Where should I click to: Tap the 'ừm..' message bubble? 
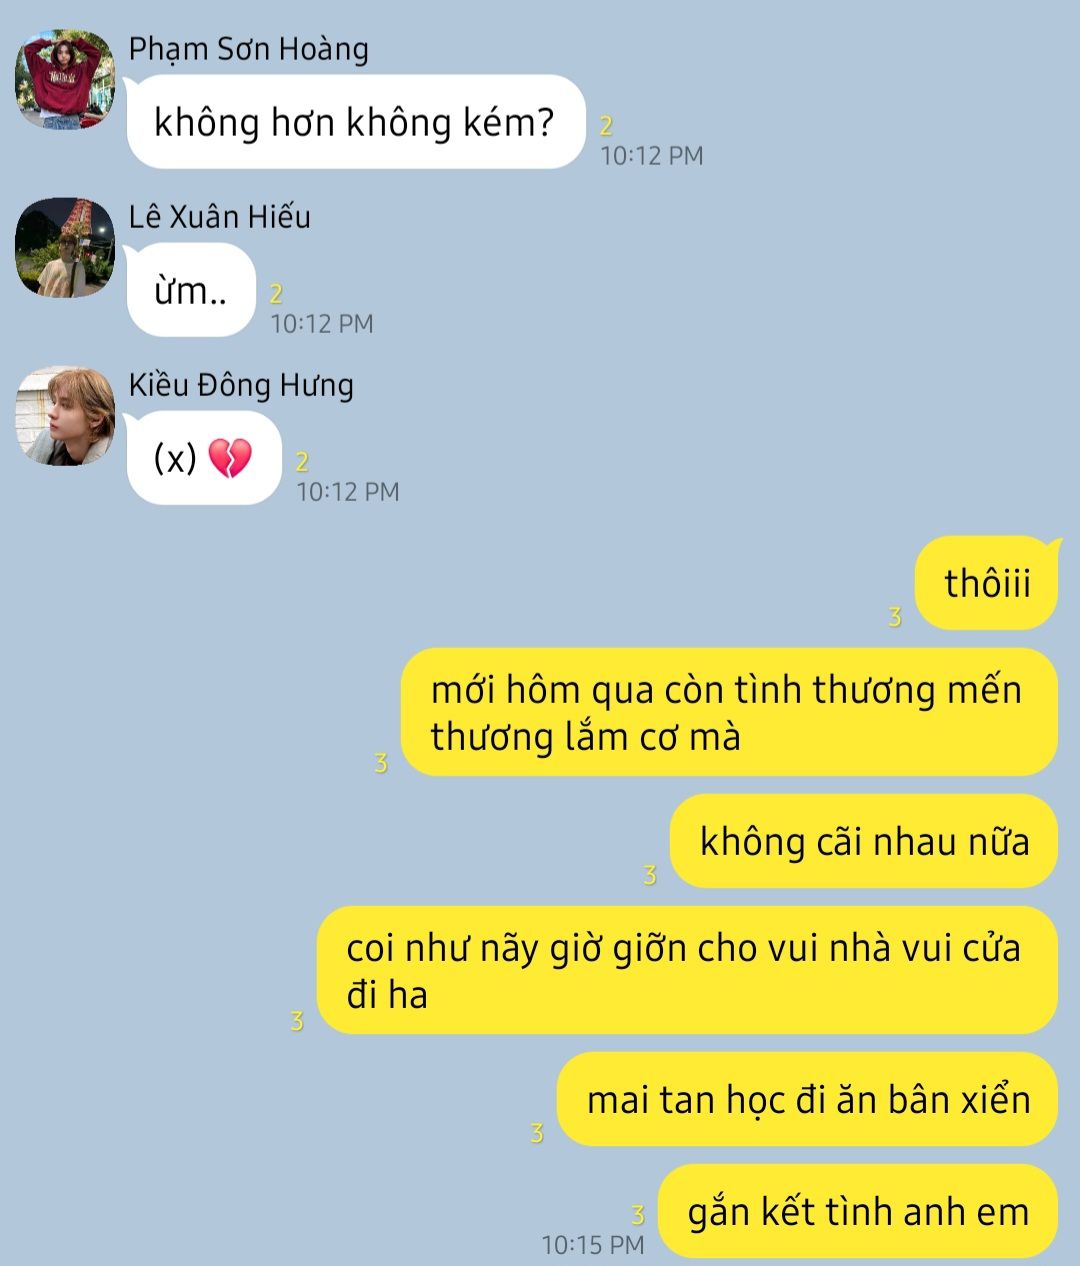(191, 290)
